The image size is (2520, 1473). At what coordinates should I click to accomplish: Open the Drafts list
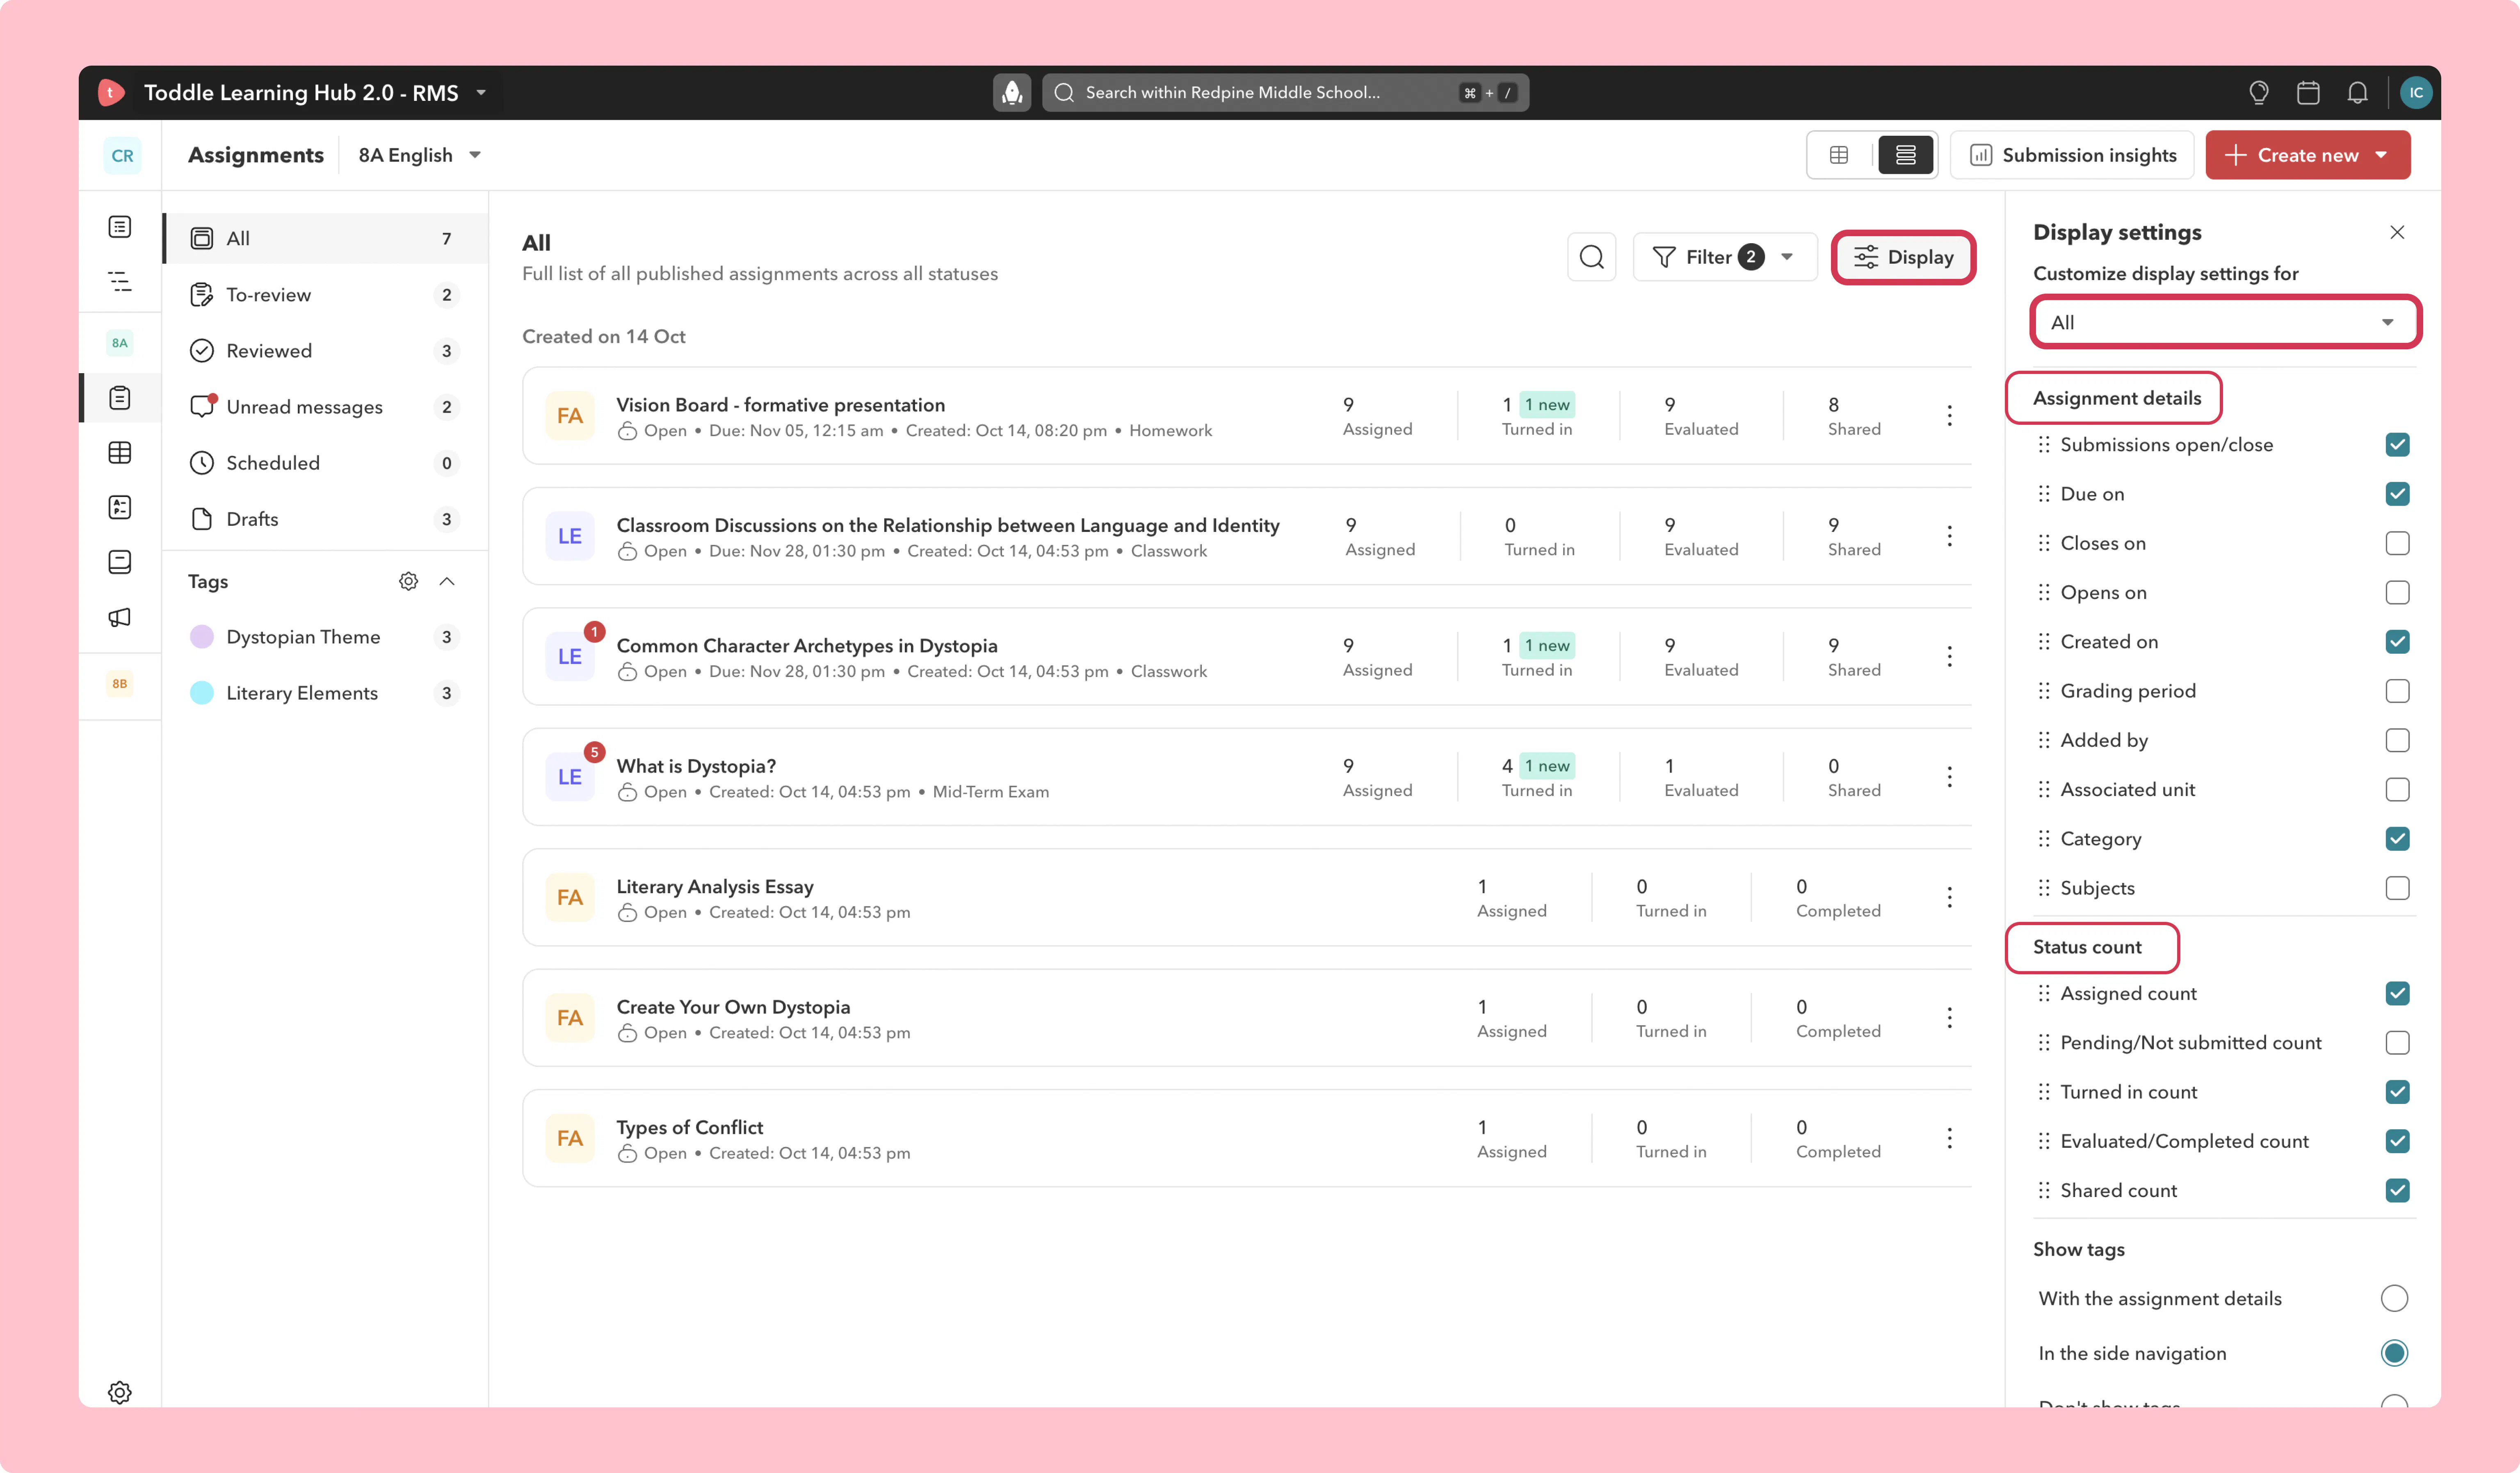pyautogui.click(x=325, y=519)
